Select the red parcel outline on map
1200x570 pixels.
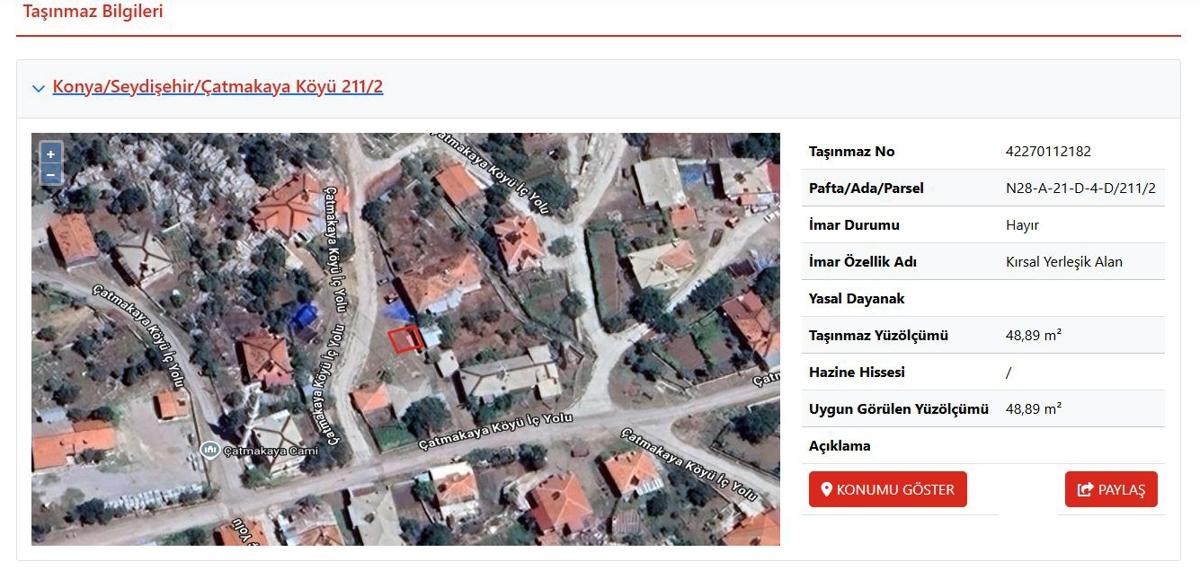pyautogui.click(x=404, y=339)
